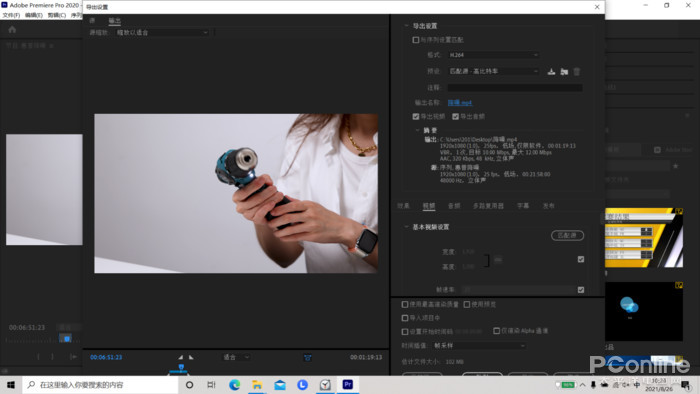Switch to 字幕 tab
700x394 pixels.
(x=523, y=206)
